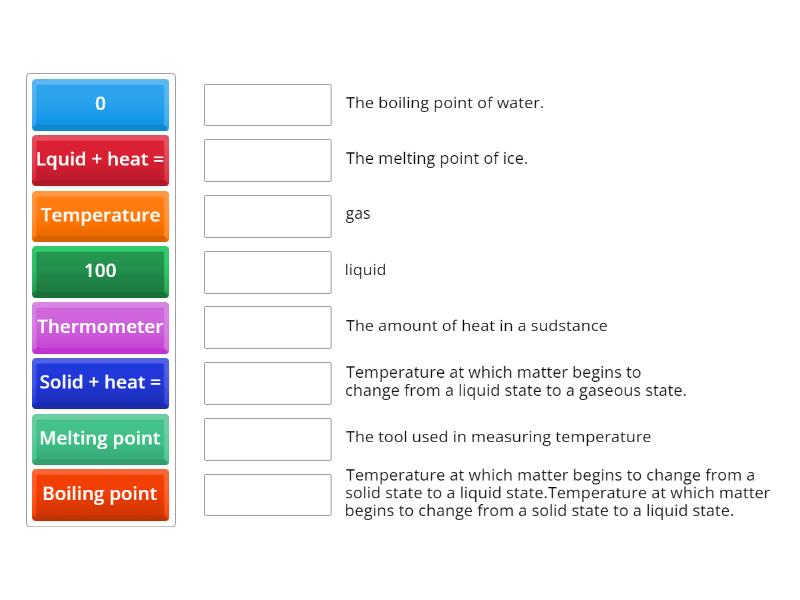Click the answer box beside boiling point of water

click(x=267, y=104)
